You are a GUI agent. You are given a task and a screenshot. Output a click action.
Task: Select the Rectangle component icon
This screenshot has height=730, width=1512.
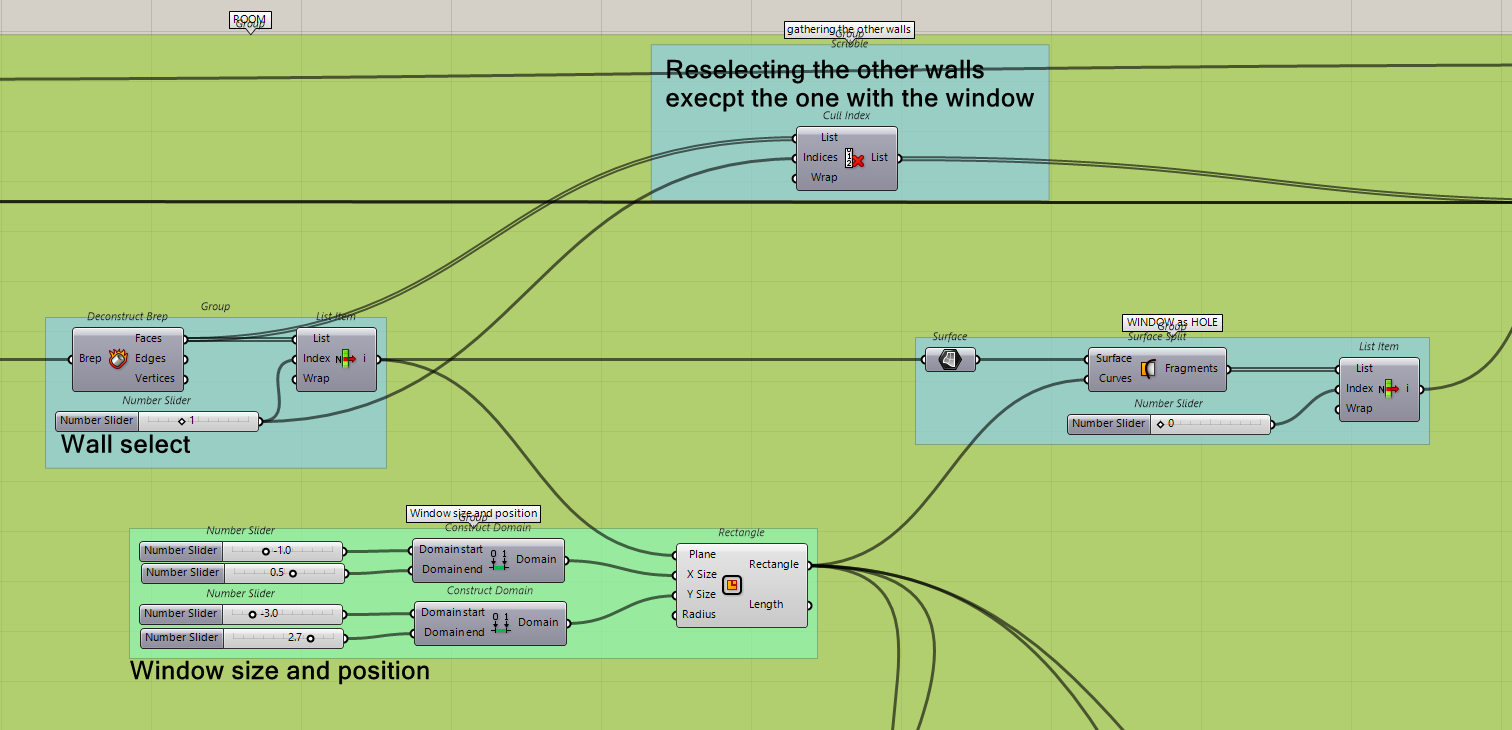pyautogui.click(x=732, y=584)
